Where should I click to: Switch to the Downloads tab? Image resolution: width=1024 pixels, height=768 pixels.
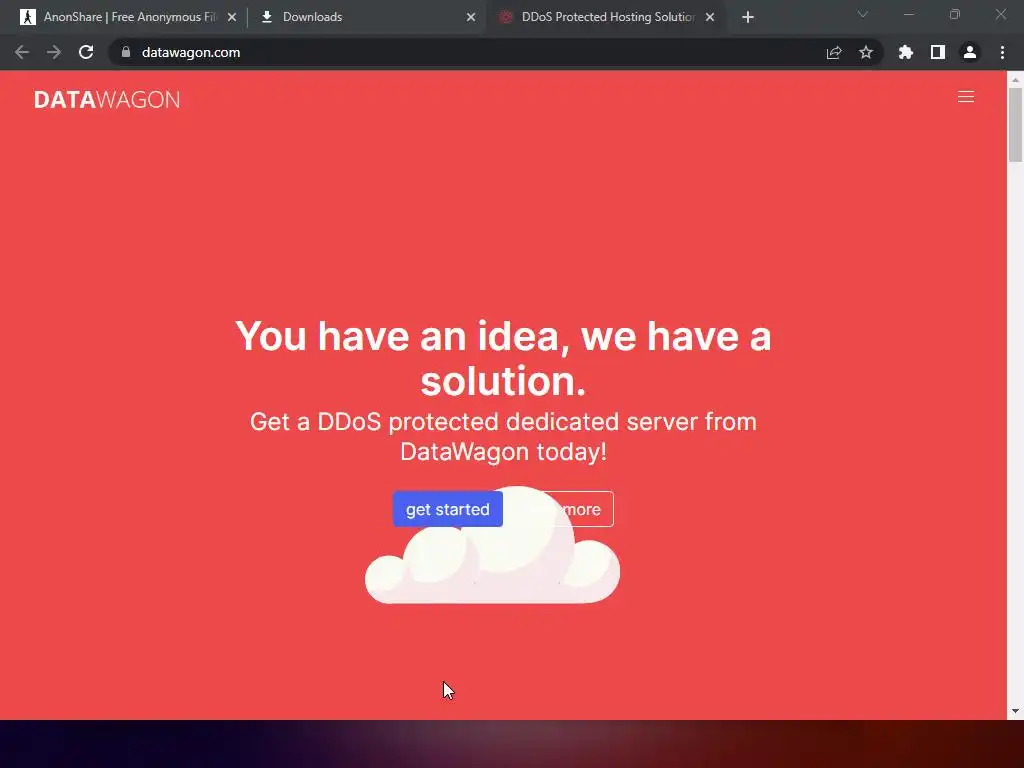click(366, 17)
